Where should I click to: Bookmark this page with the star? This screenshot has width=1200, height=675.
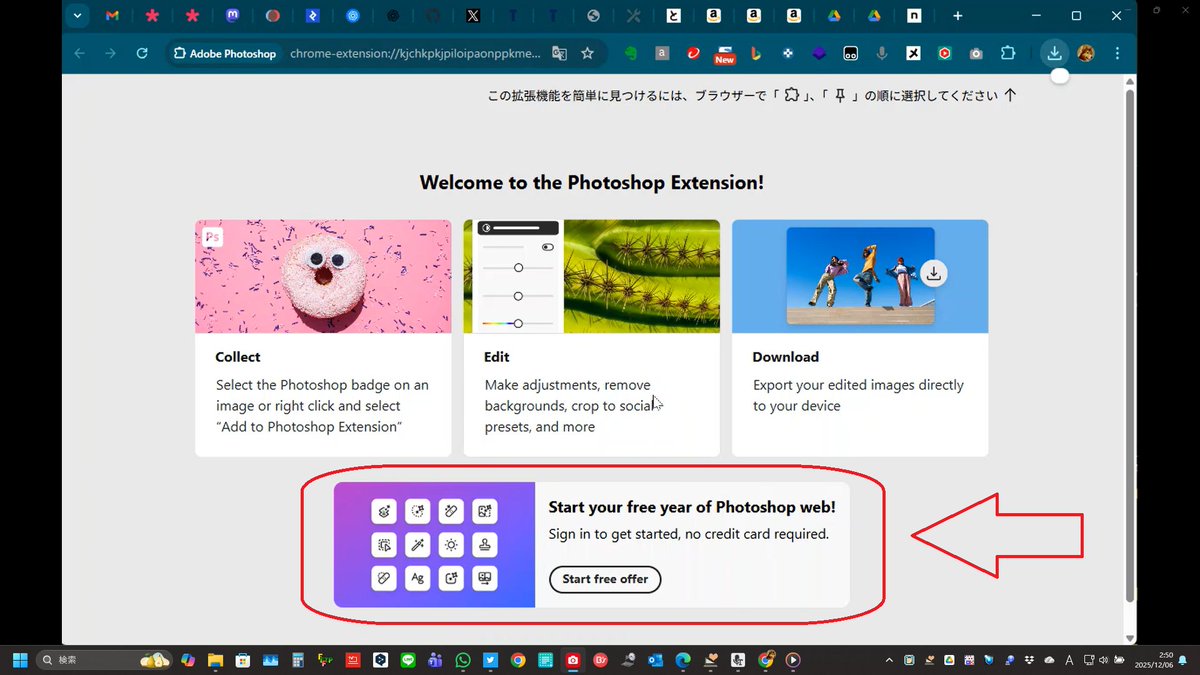pos(588,53)
